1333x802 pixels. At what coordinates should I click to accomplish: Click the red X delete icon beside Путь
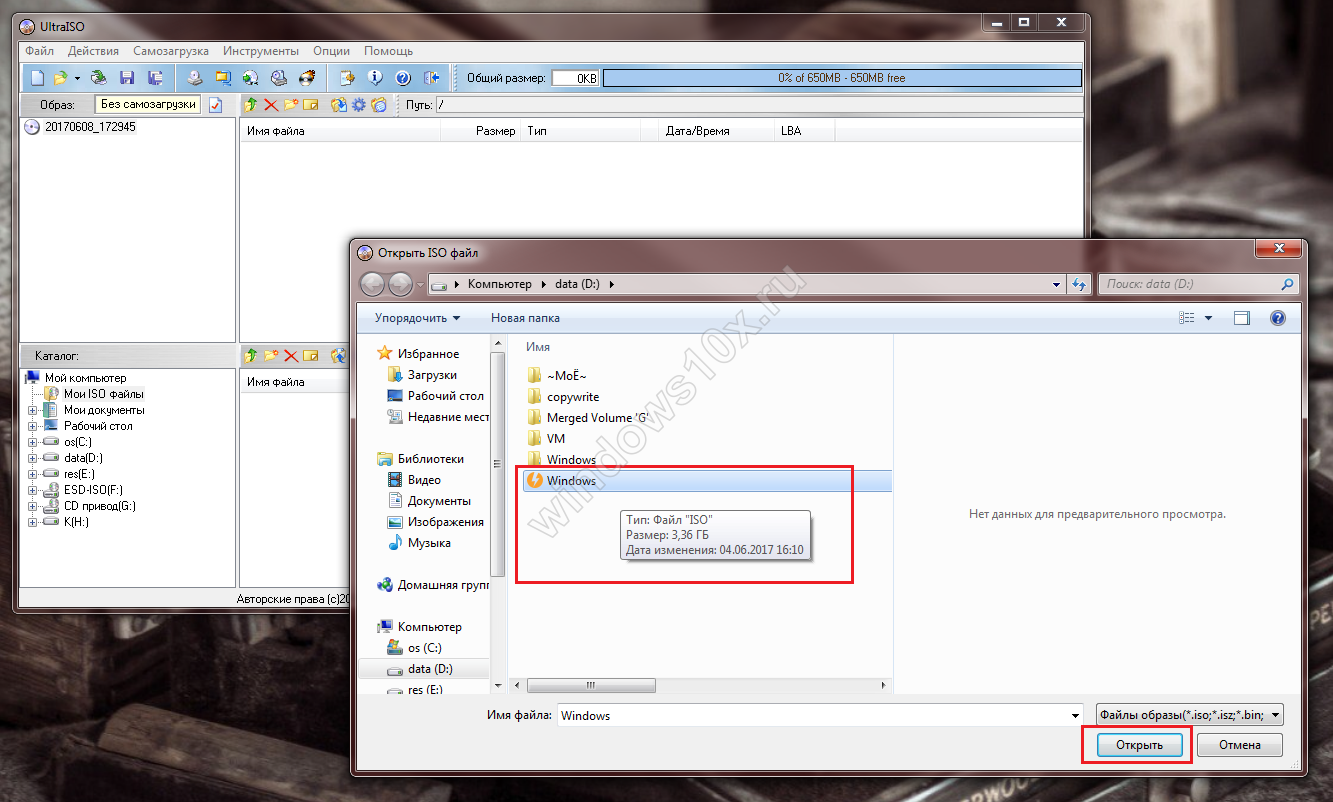271,104
